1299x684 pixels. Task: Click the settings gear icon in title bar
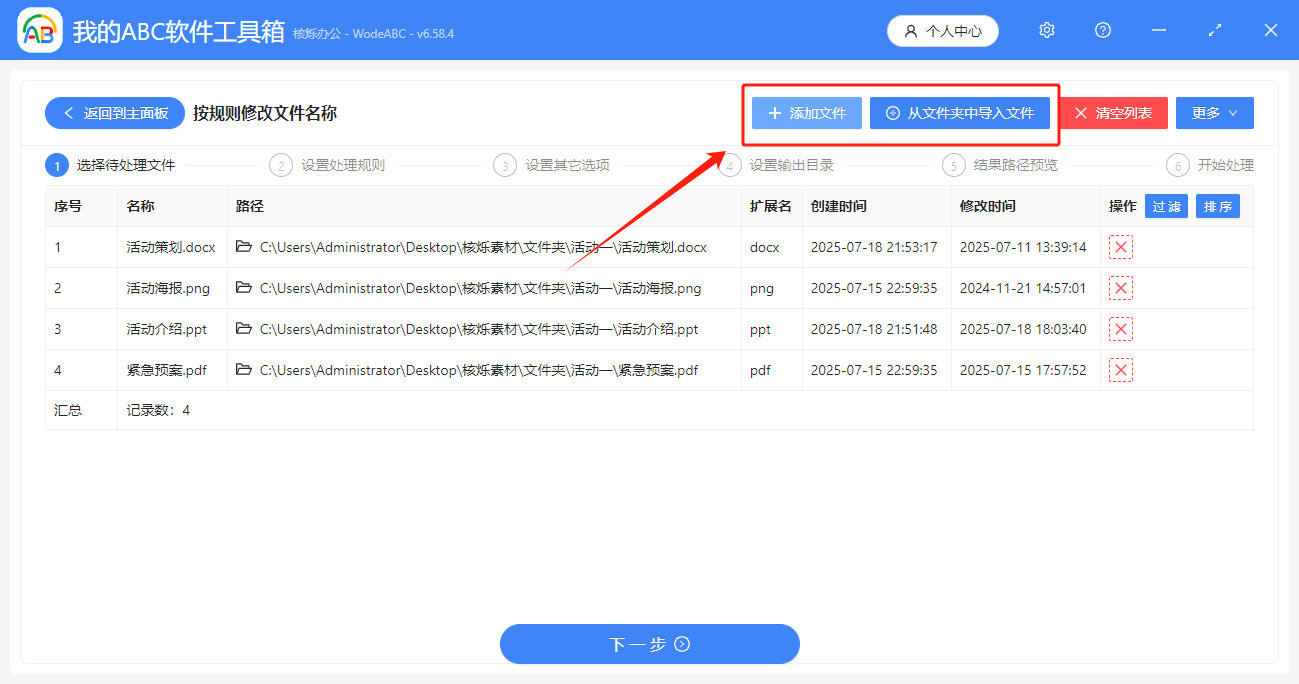point(1047,30)
